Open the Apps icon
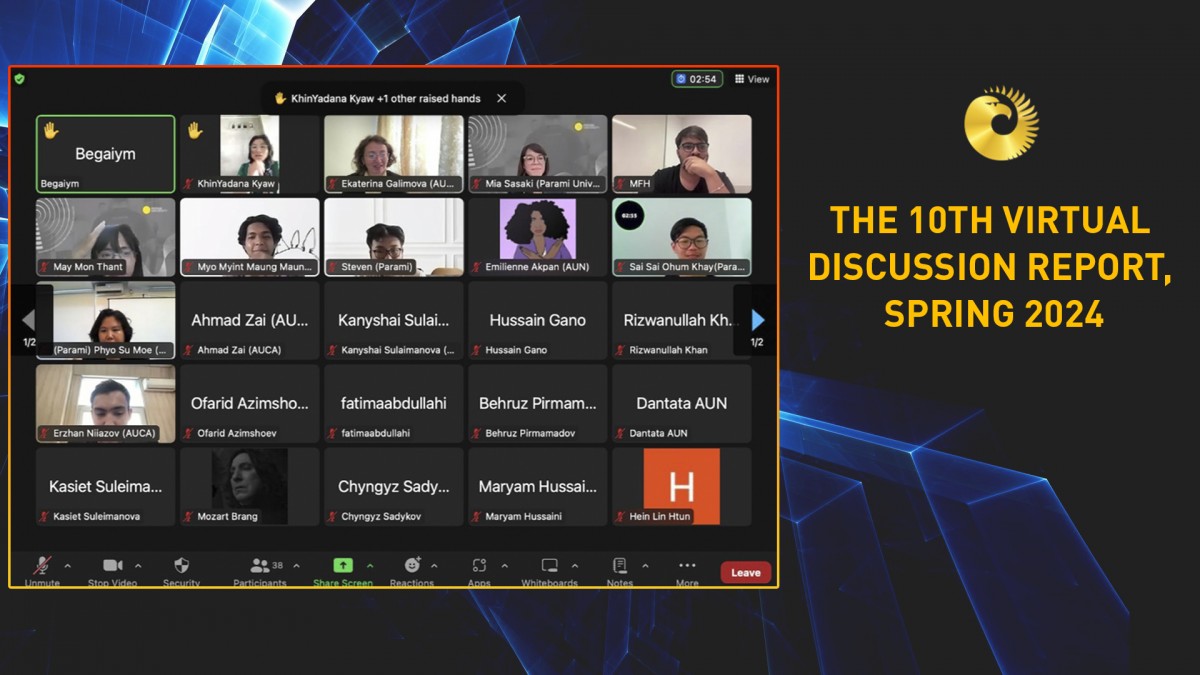This screenshot has height=675, width=1200. point(479,566)
